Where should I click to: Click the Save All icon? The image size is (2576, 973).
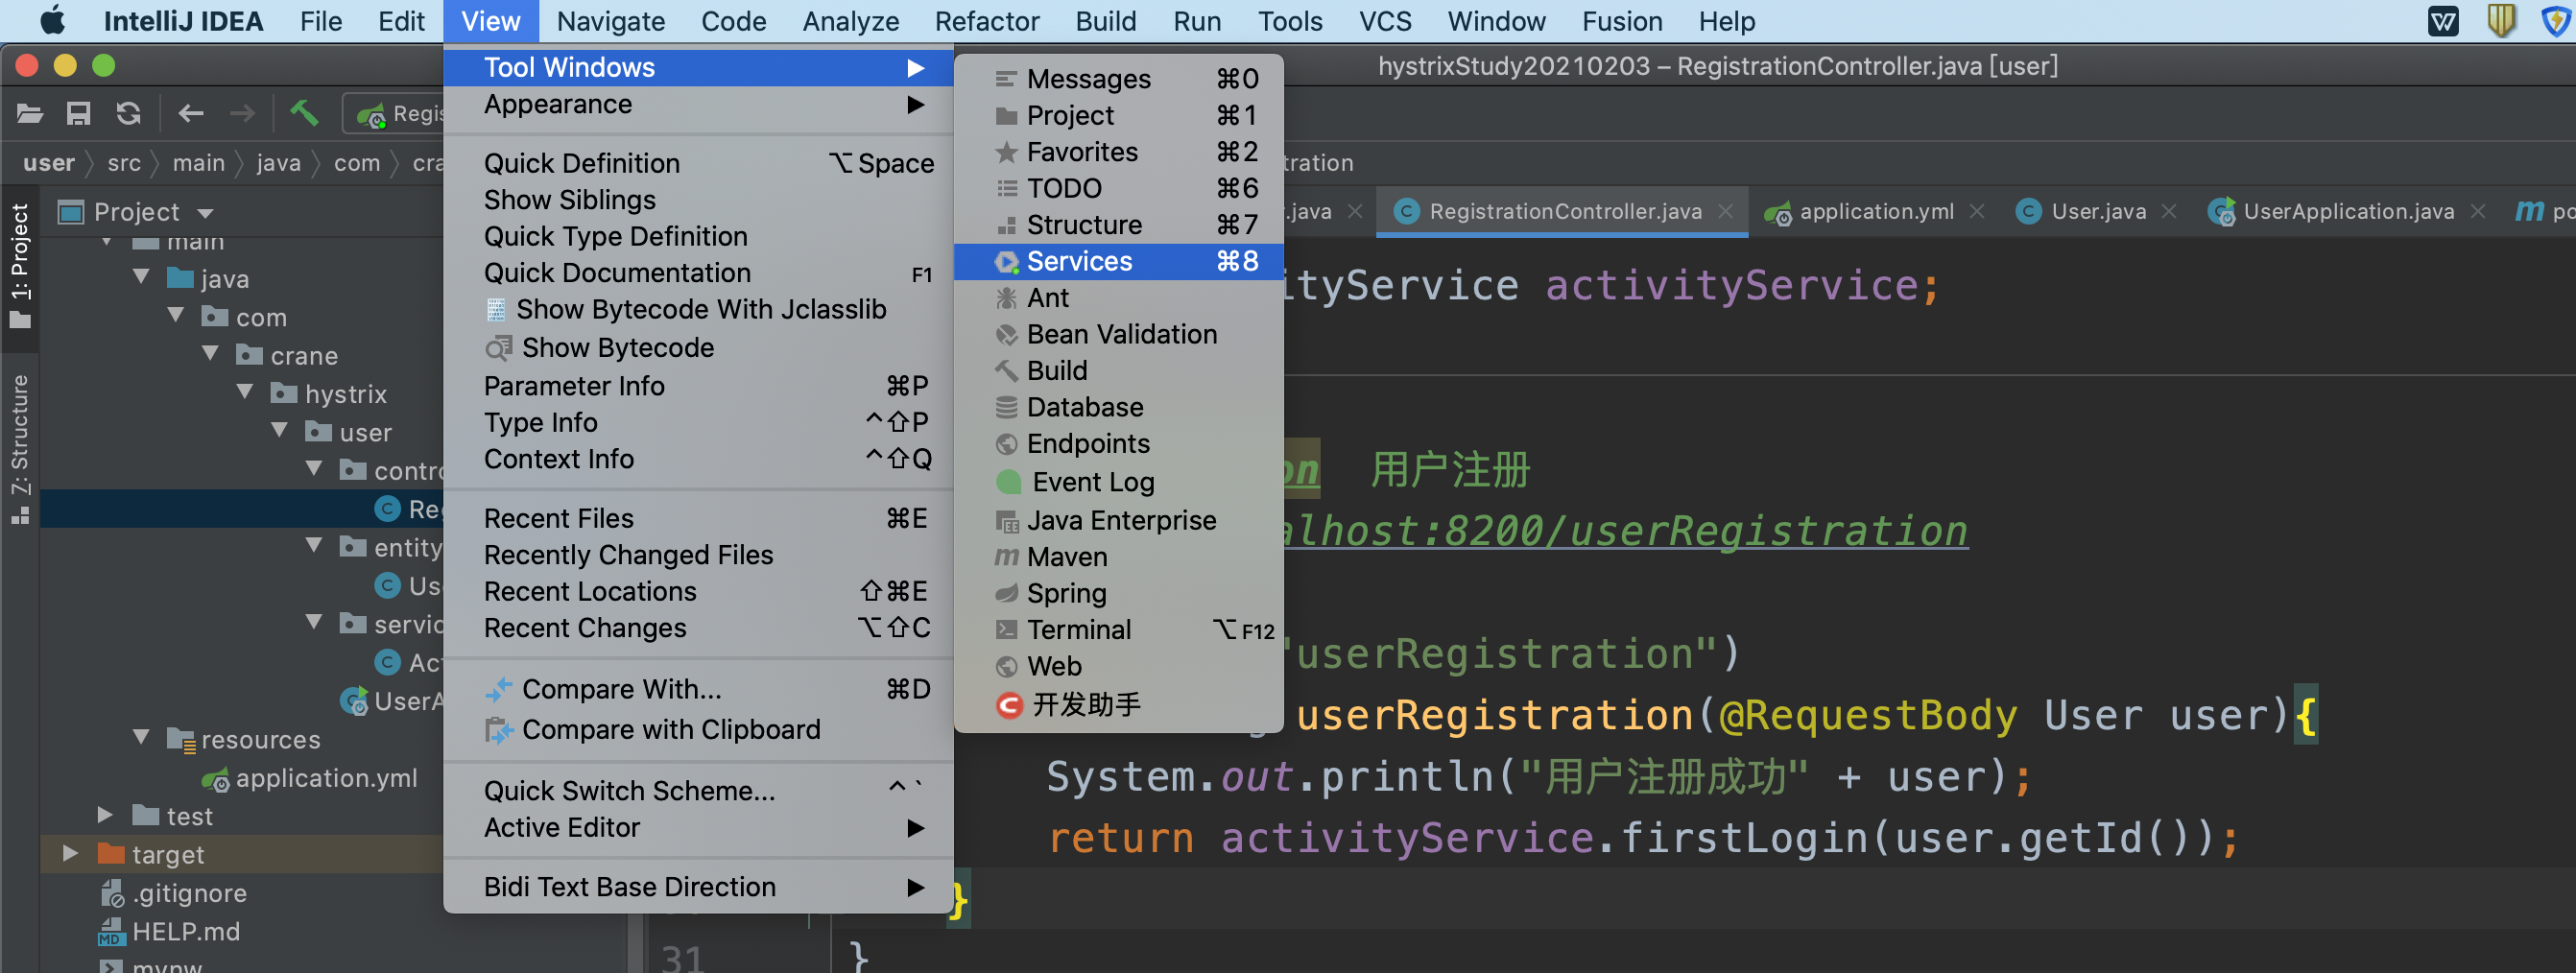pos(79,113)
